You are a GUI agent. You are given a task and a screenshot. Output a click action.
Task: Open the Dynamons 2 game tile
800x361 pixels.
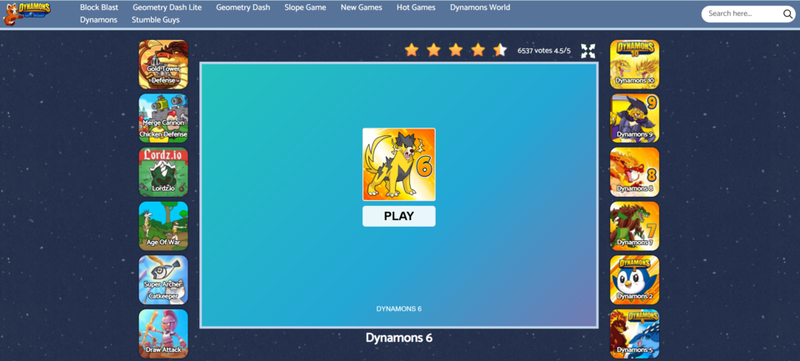coord(635,280)
